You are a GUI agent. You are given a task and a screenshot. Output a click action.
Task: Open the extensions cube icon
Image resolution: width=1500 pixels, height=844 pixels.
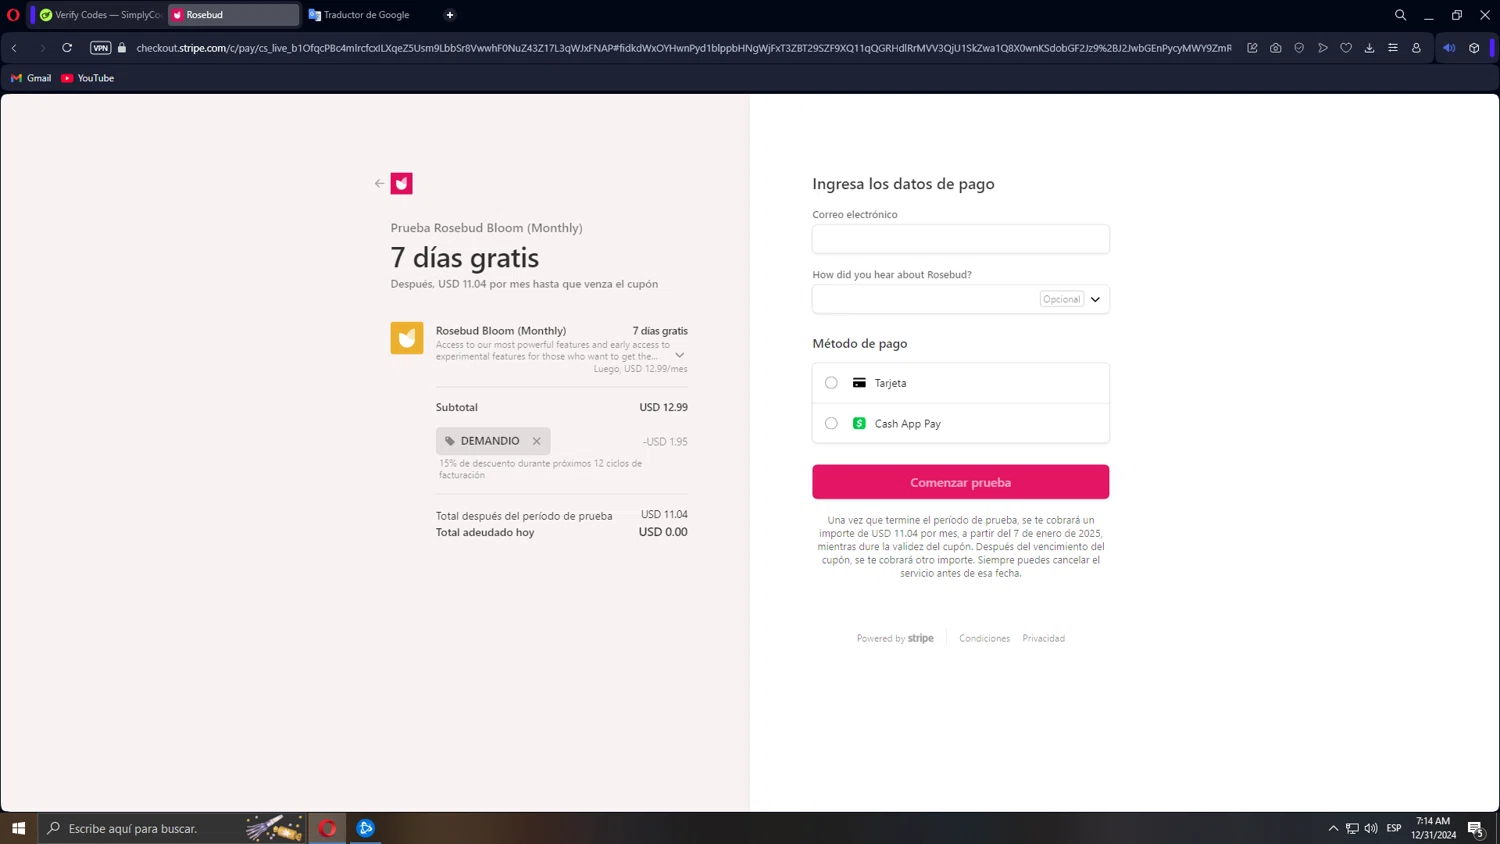pos(1474,48)
